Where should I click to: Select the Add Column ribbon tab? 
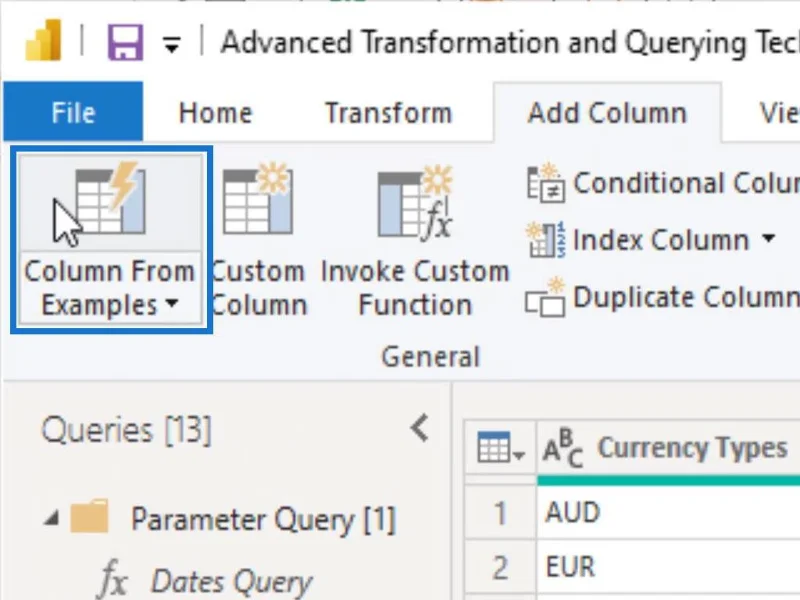tap(607, 113)
